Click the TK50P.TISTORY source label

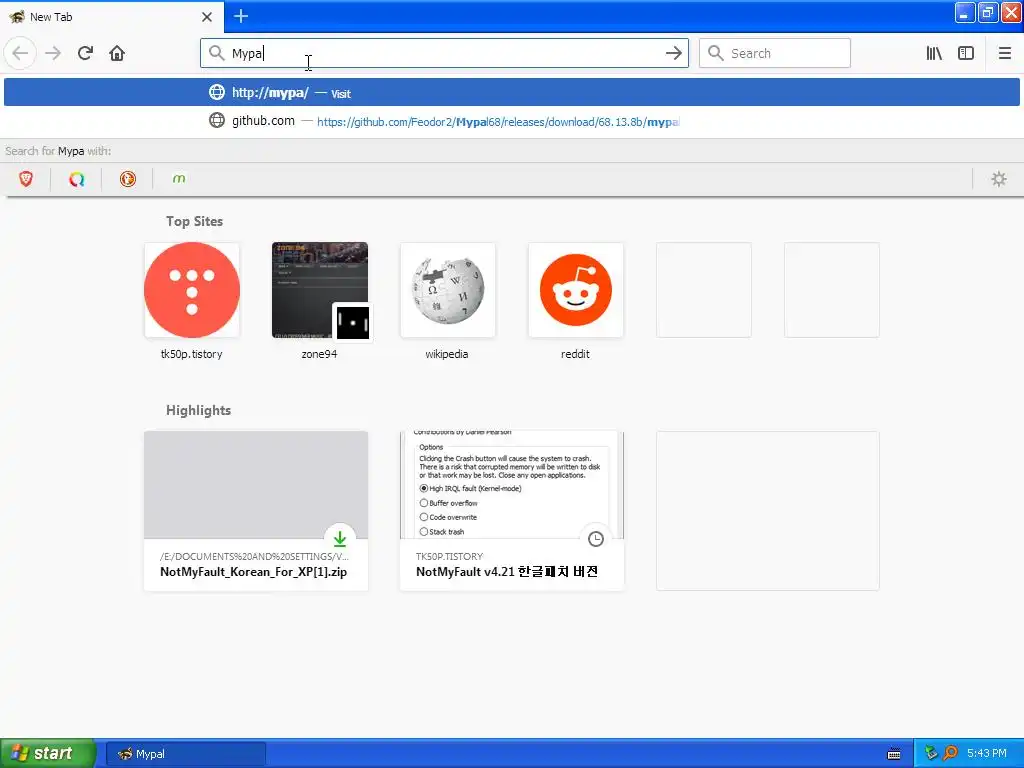[x=449, y=556]
